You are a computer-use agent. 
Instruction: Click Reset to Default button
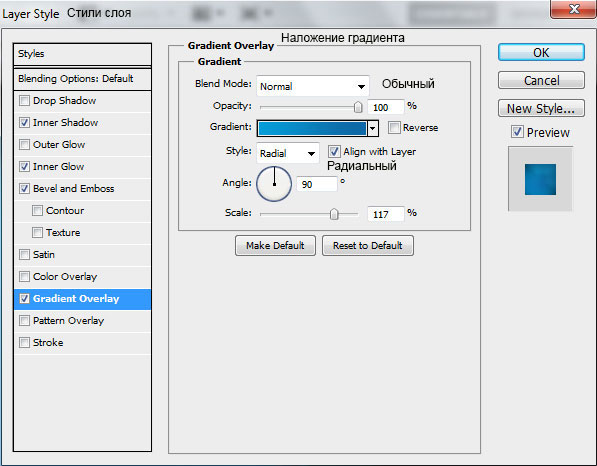pyautogui.click(x=368, y=246)
